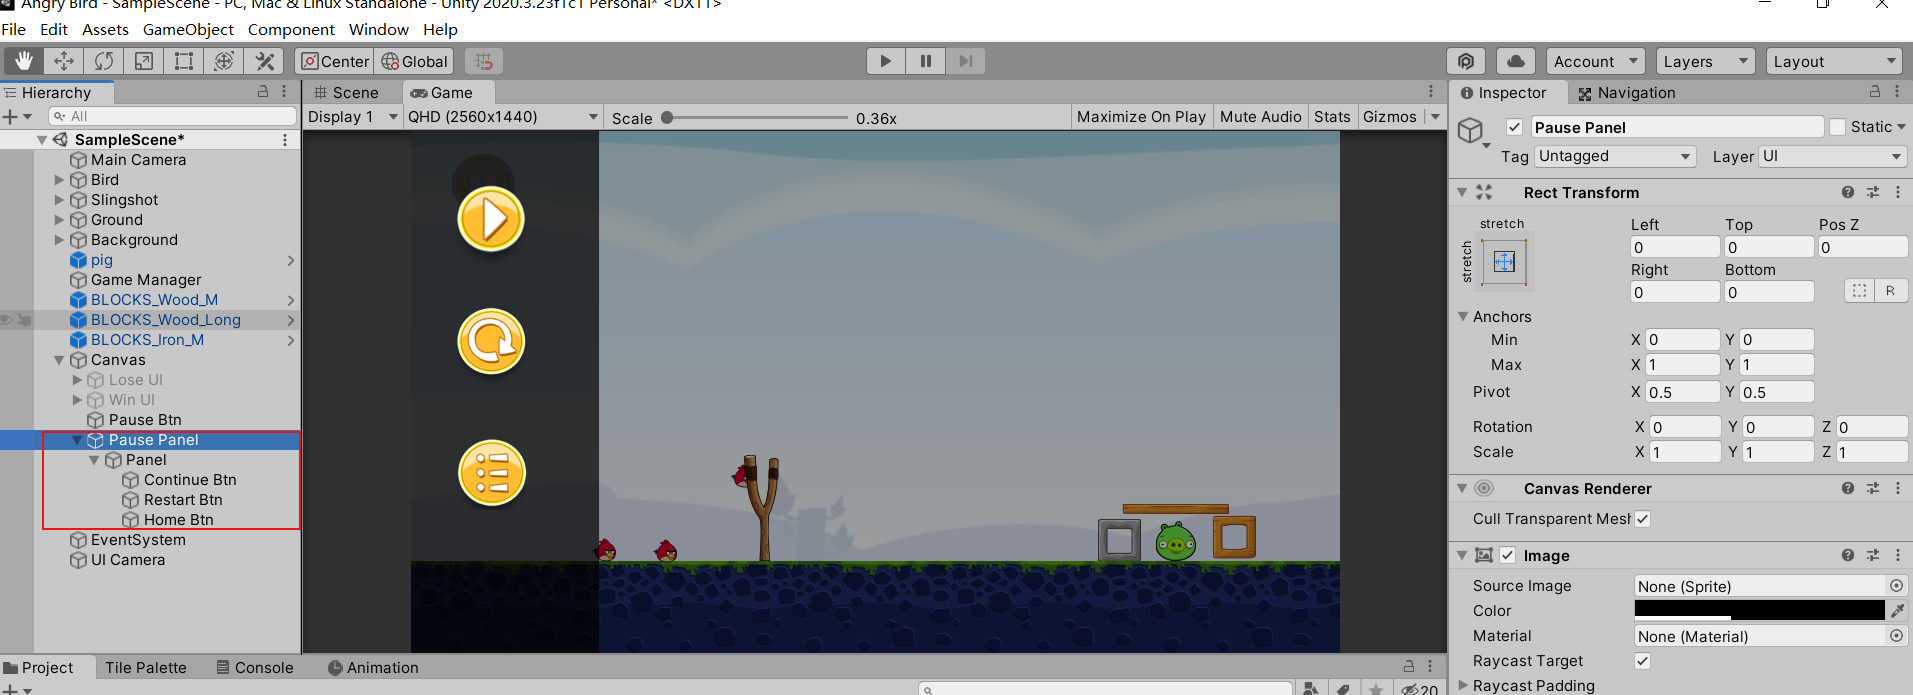The height and width of the screenshot is (695, 1913).
Task: Toggle Global handle rotation
Action: click(x=414, y=61)
